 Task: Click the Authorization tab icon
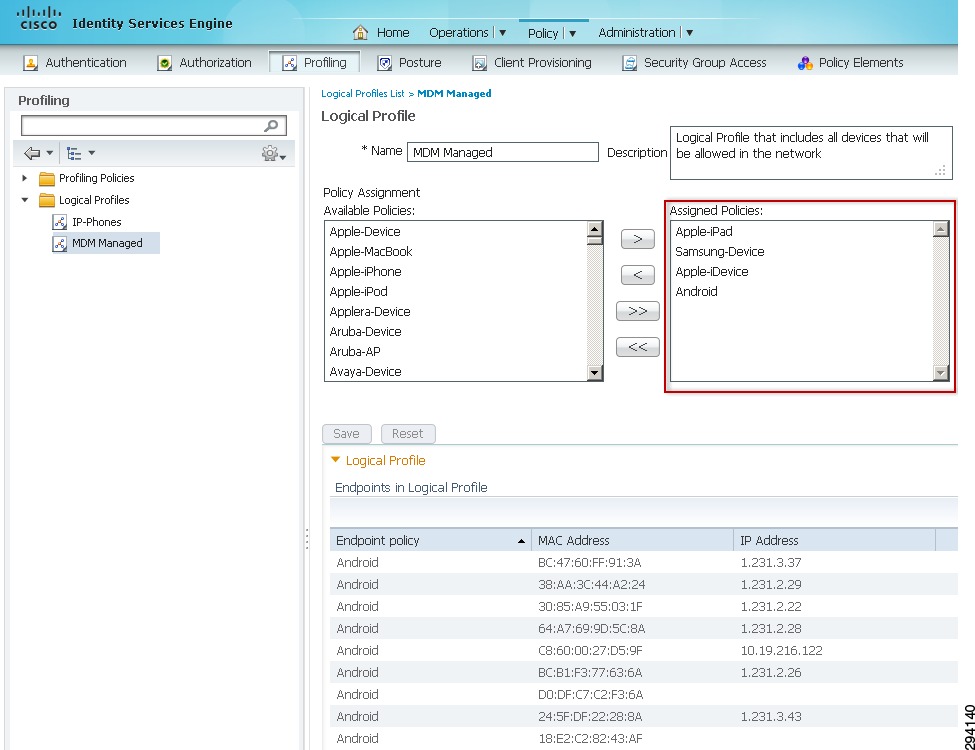click(x=164, y=63)
